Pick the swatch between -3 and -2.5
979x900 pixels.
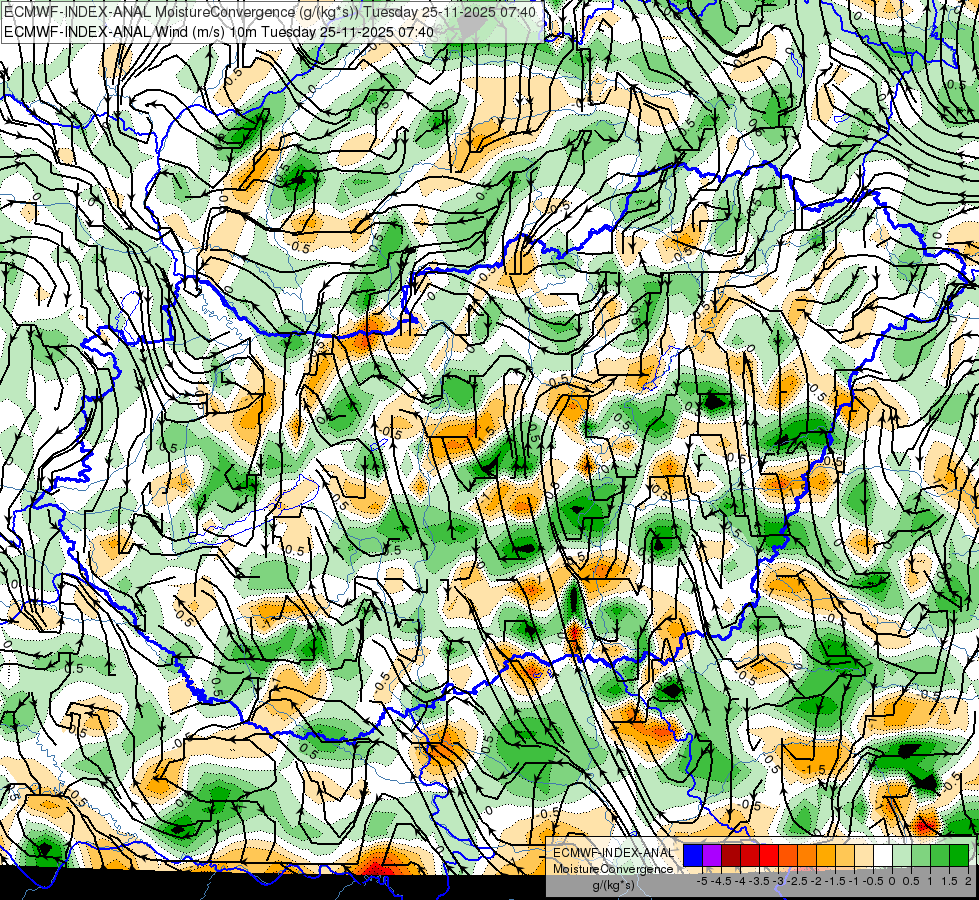click(x=788, y=855)
